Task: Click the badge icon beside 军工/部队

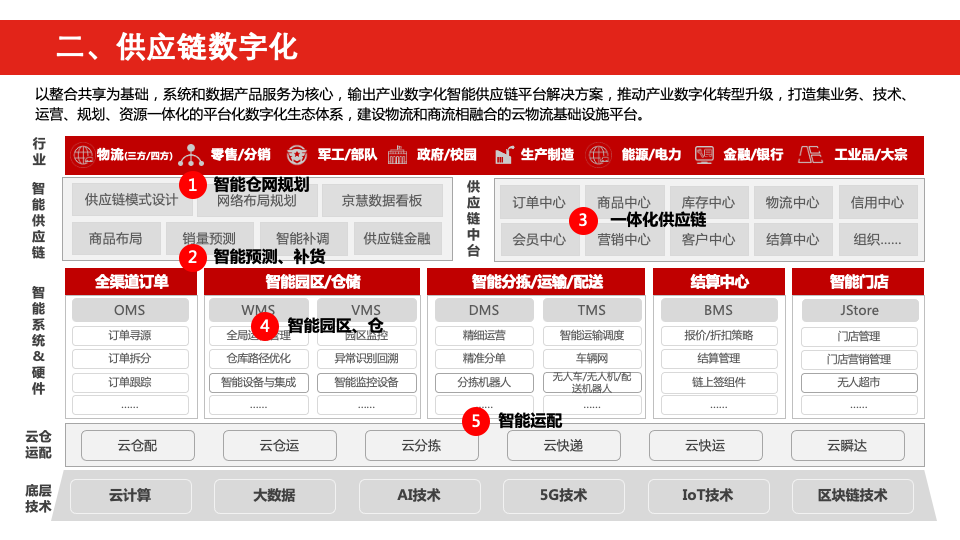Action: coord(297,155)
